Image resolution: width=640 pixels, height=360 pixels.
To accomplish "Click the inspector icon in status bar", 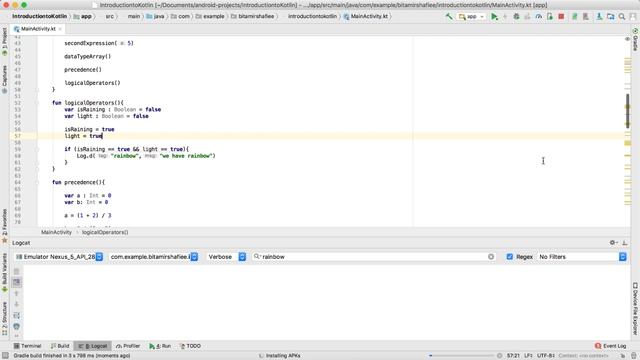I will [633, 356].
